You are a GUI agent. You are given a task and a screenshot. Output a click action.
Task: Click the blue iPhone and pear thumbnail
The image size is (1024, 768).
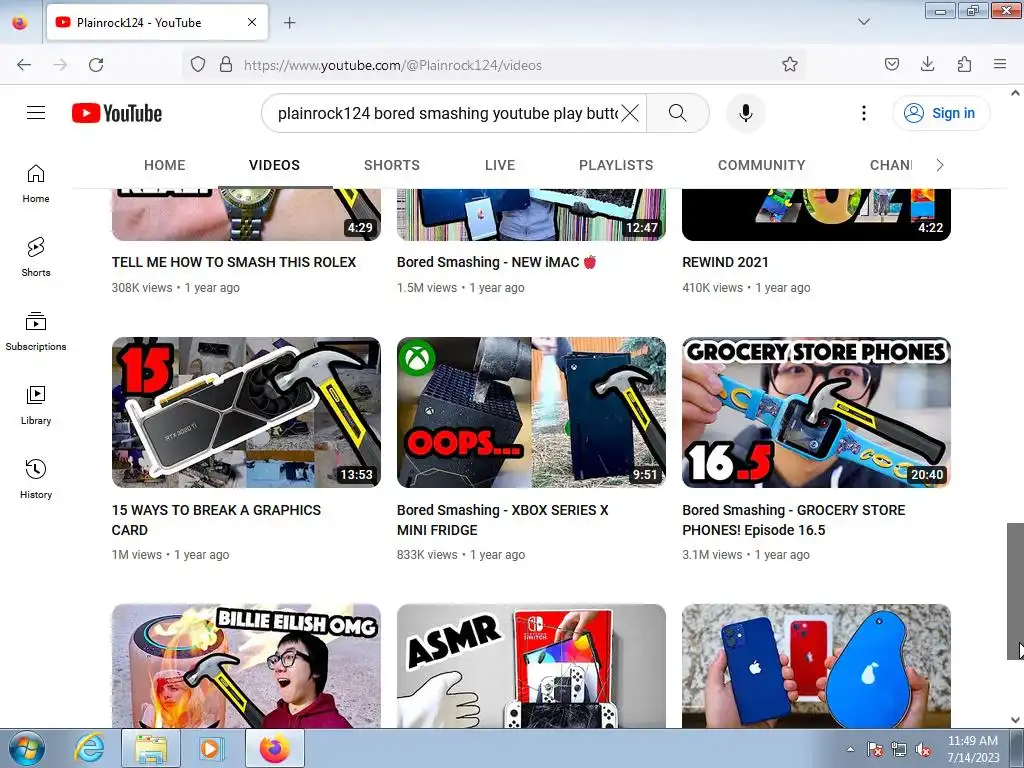click(816, 666)
